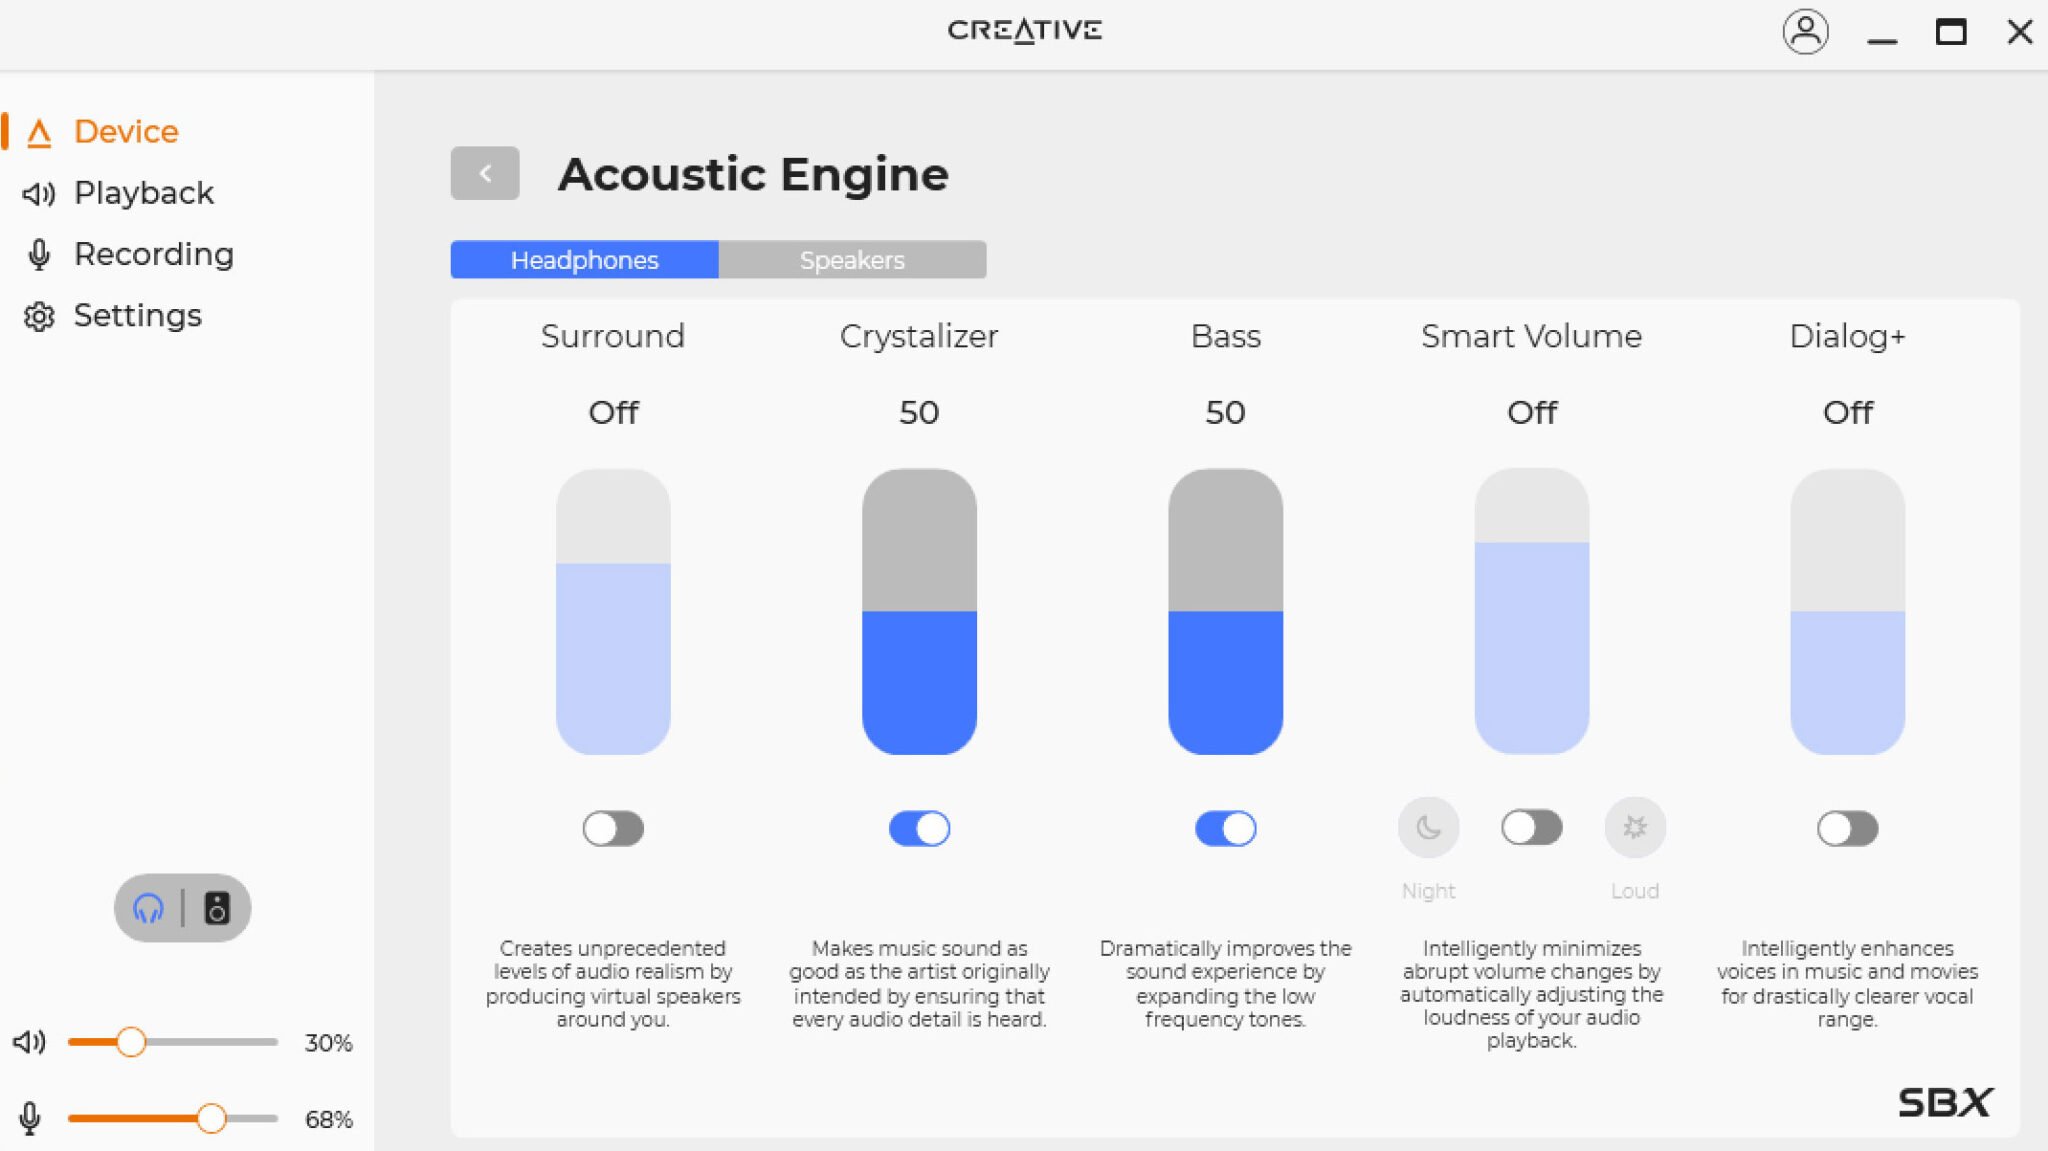
Task: Disable the Crystalizer toggle
Action: click(919, 828)
